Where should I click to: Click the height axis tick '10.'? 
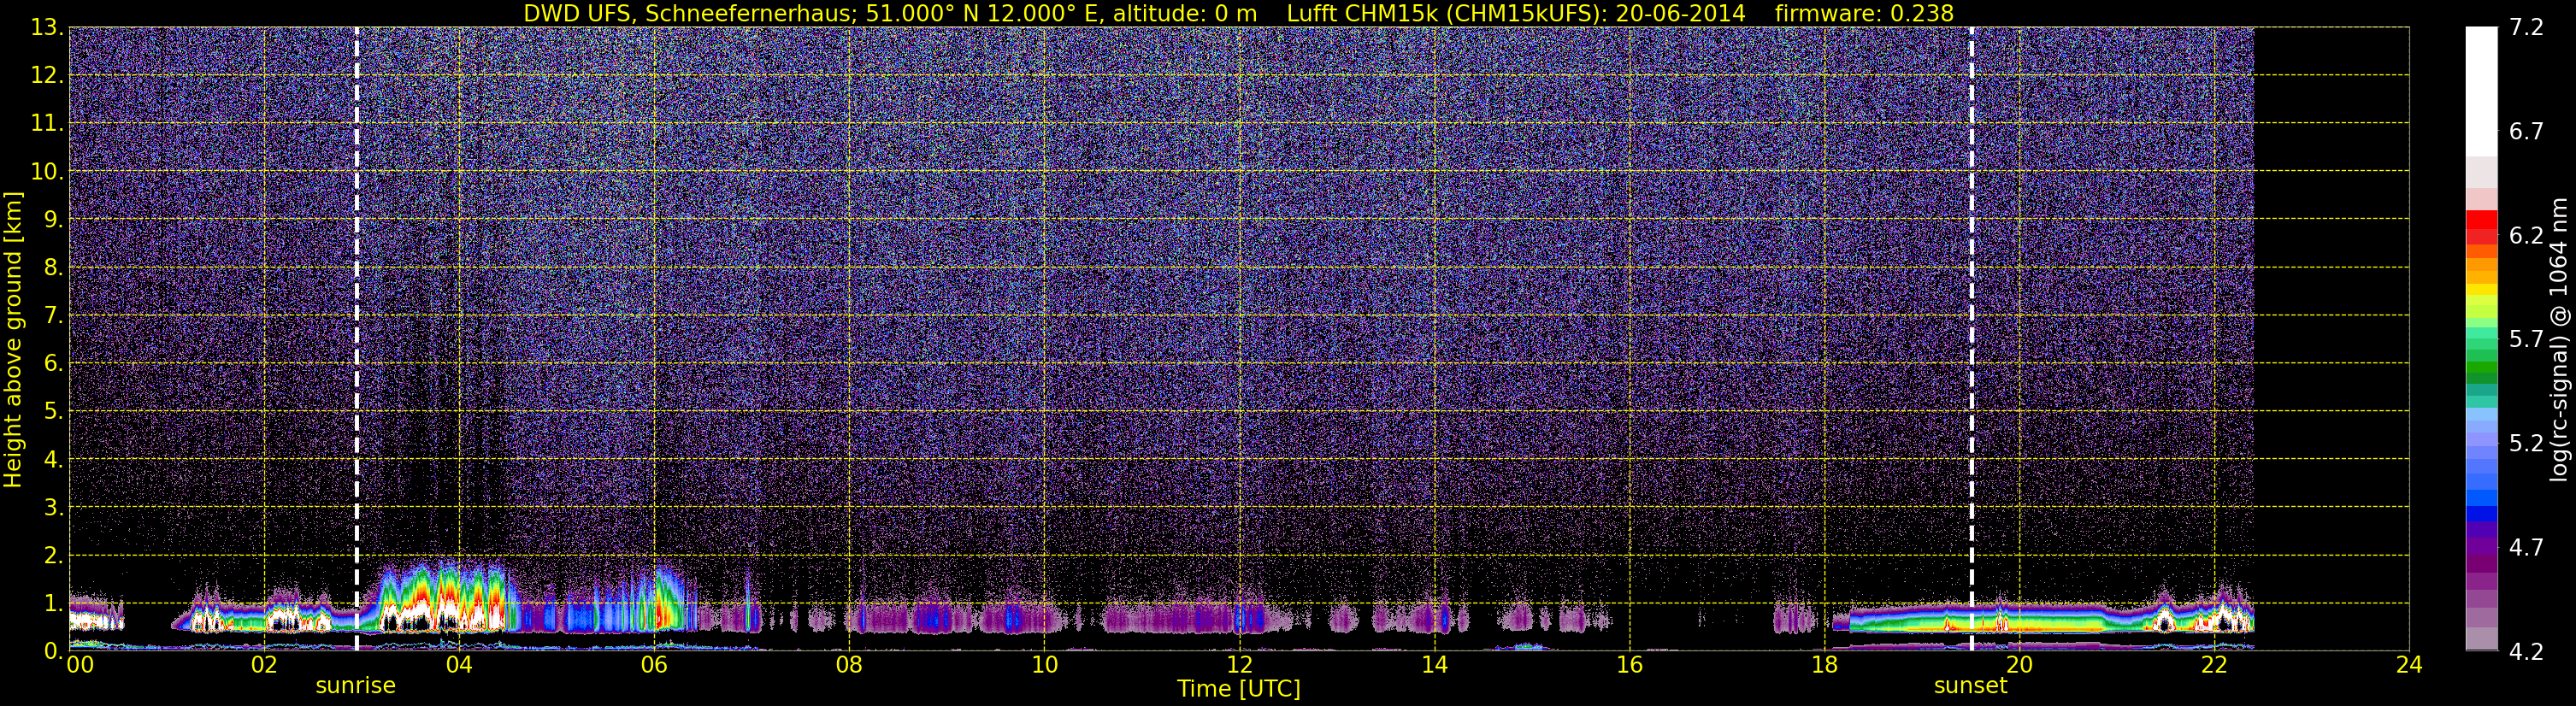coord(47,171)
